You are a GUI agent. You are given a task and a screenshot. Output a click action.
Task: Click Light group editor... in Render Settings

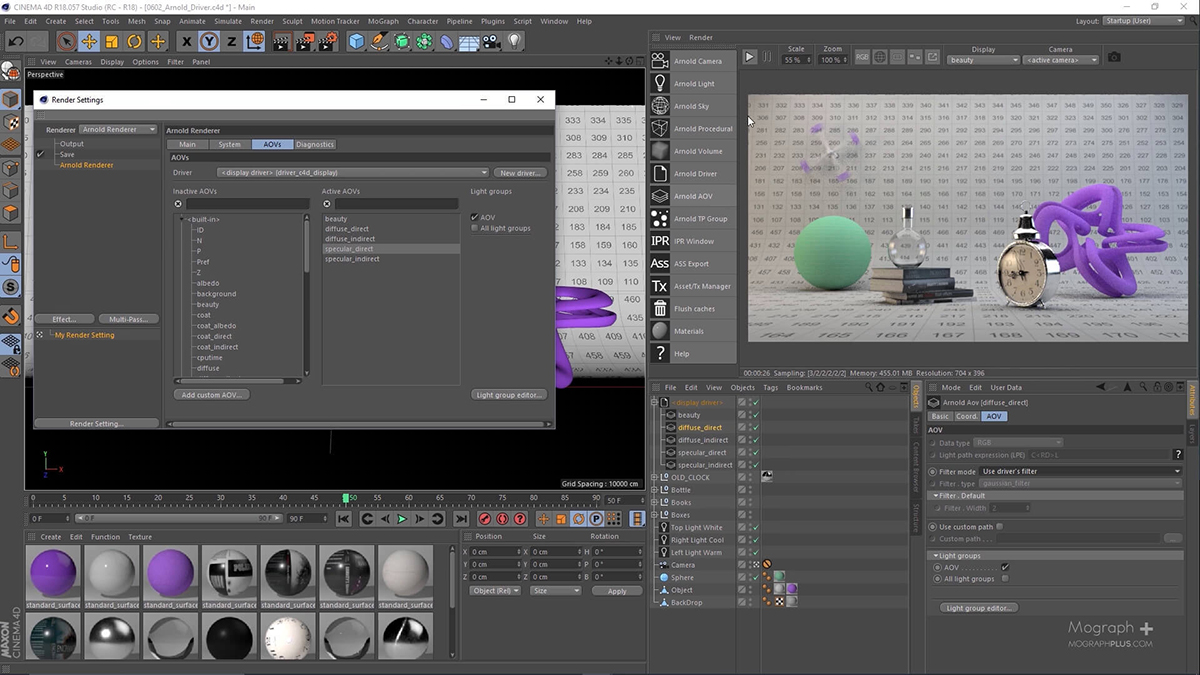click(x=510, y=395)
